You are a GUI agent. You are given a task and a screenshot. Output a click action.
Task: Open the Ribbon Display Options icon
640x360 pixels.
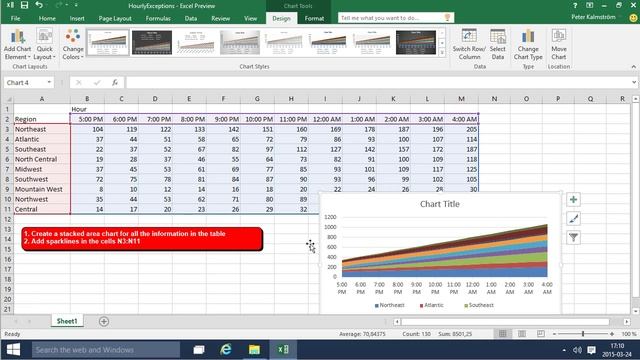(x=590, y=5)
